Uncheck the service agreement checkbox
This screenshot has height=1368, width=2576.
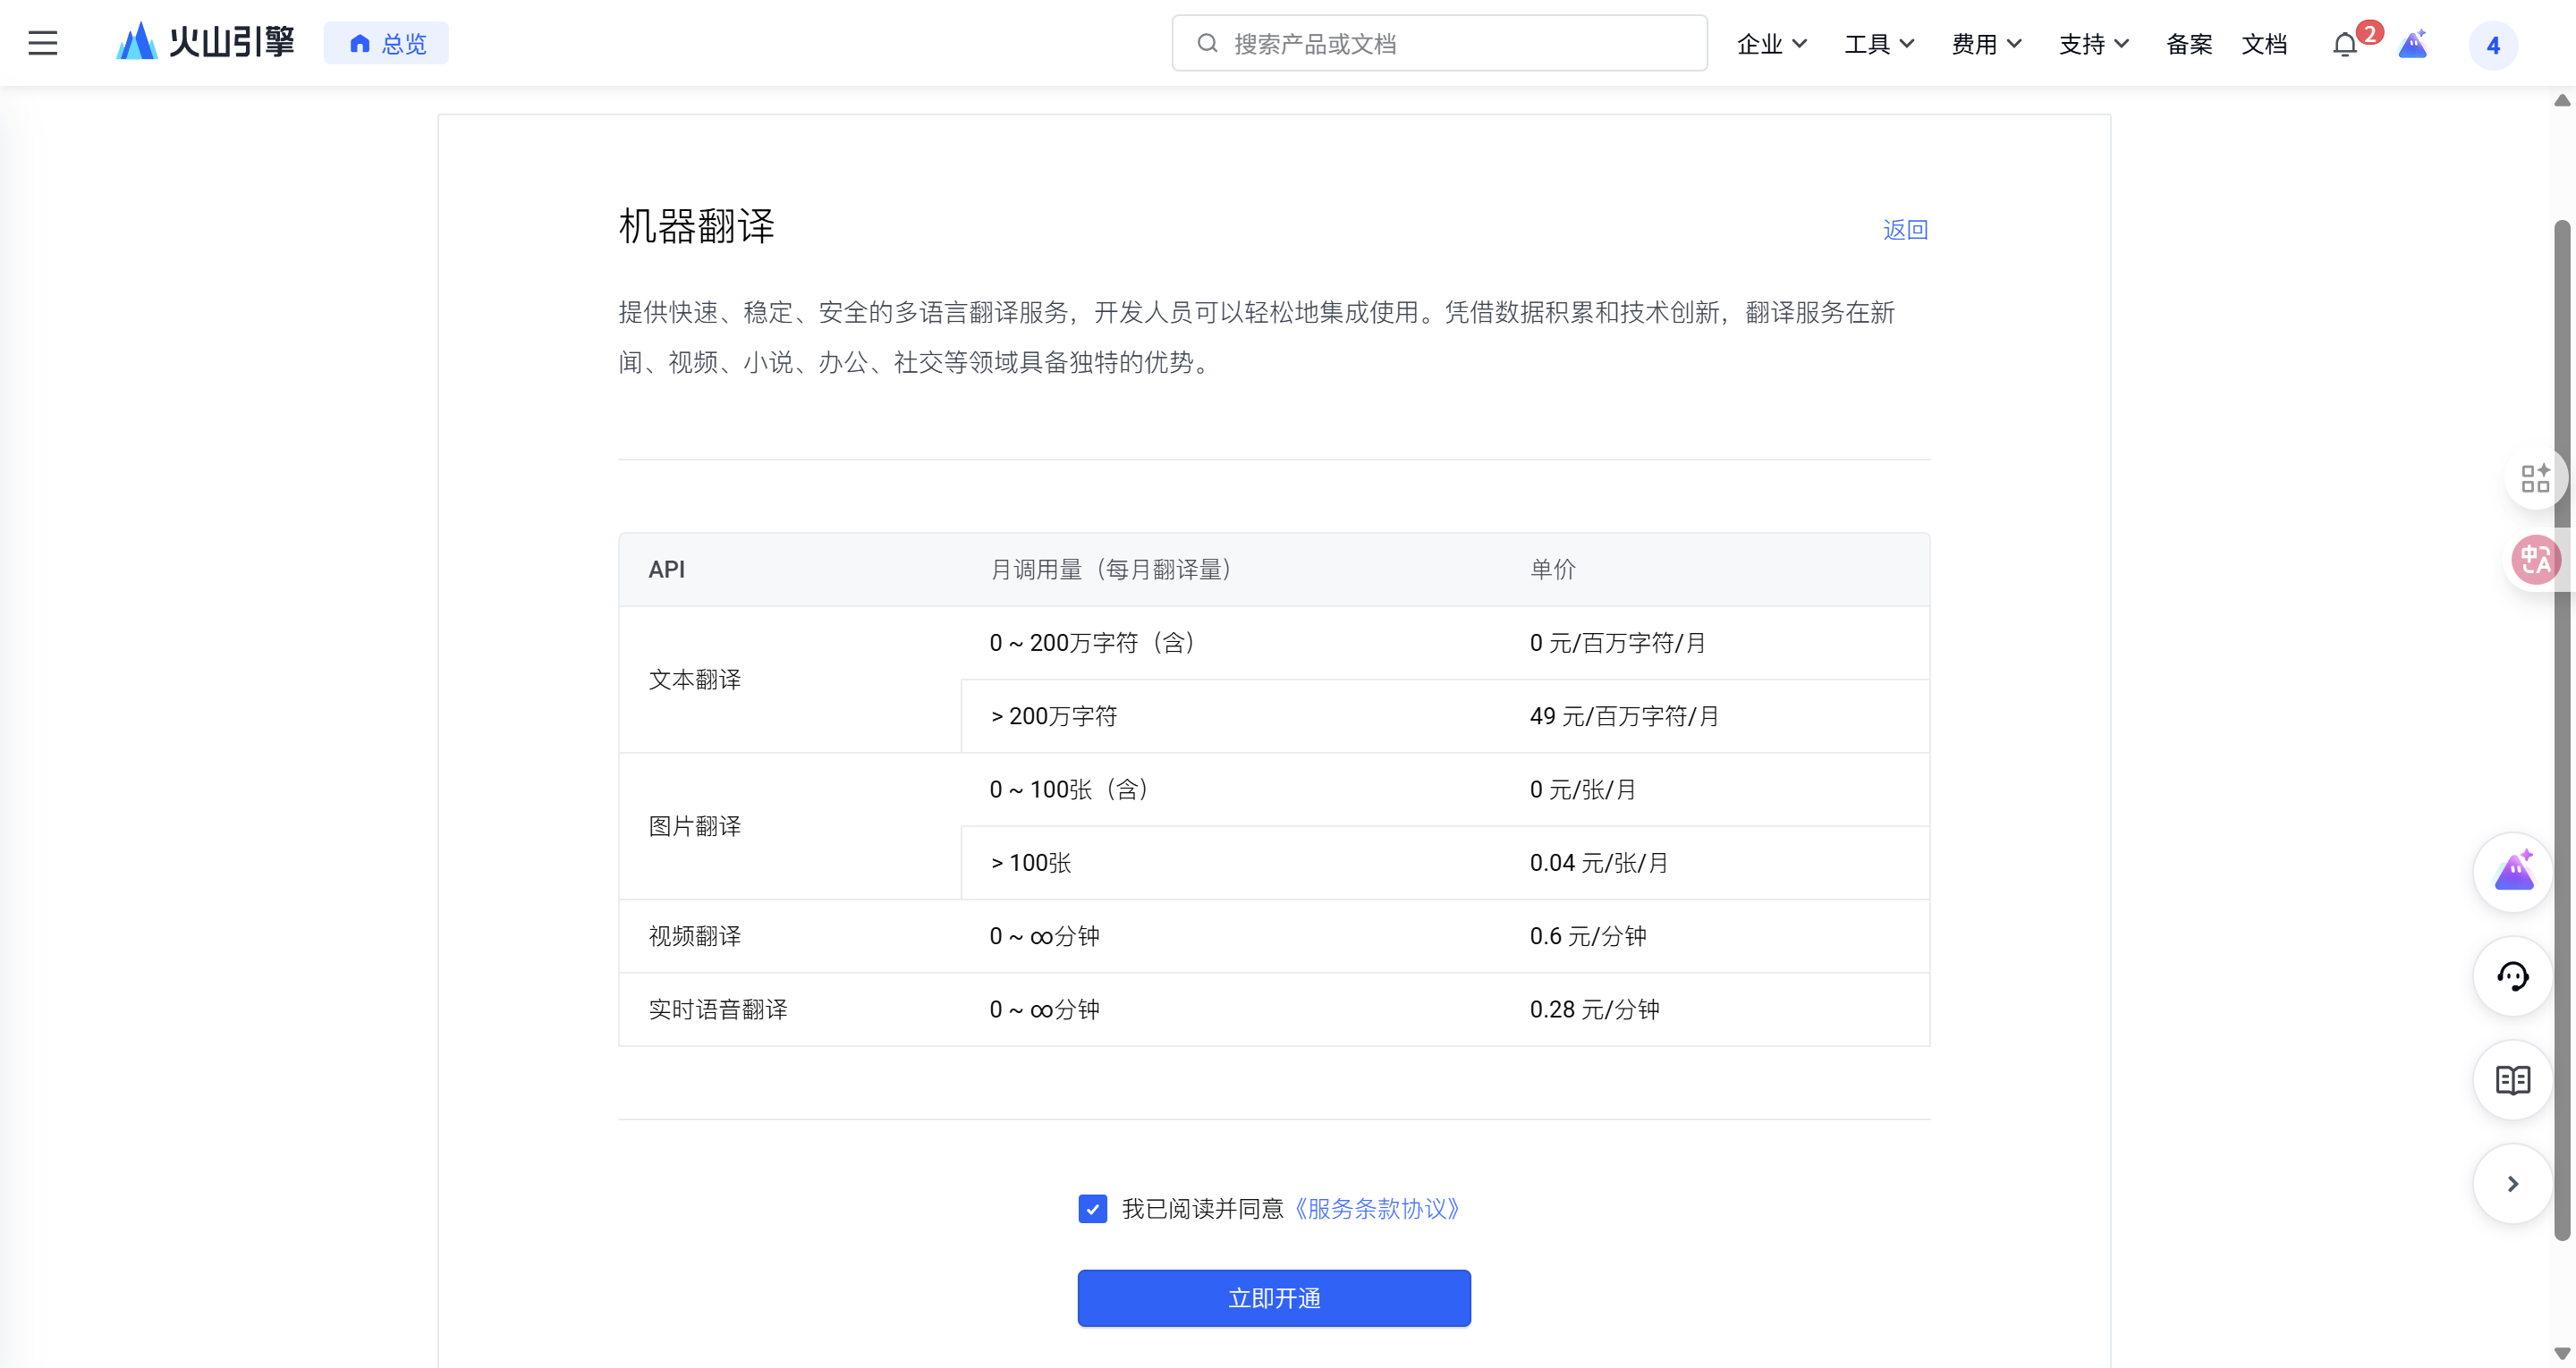pyautogui.click(x=1092, y=1209)
